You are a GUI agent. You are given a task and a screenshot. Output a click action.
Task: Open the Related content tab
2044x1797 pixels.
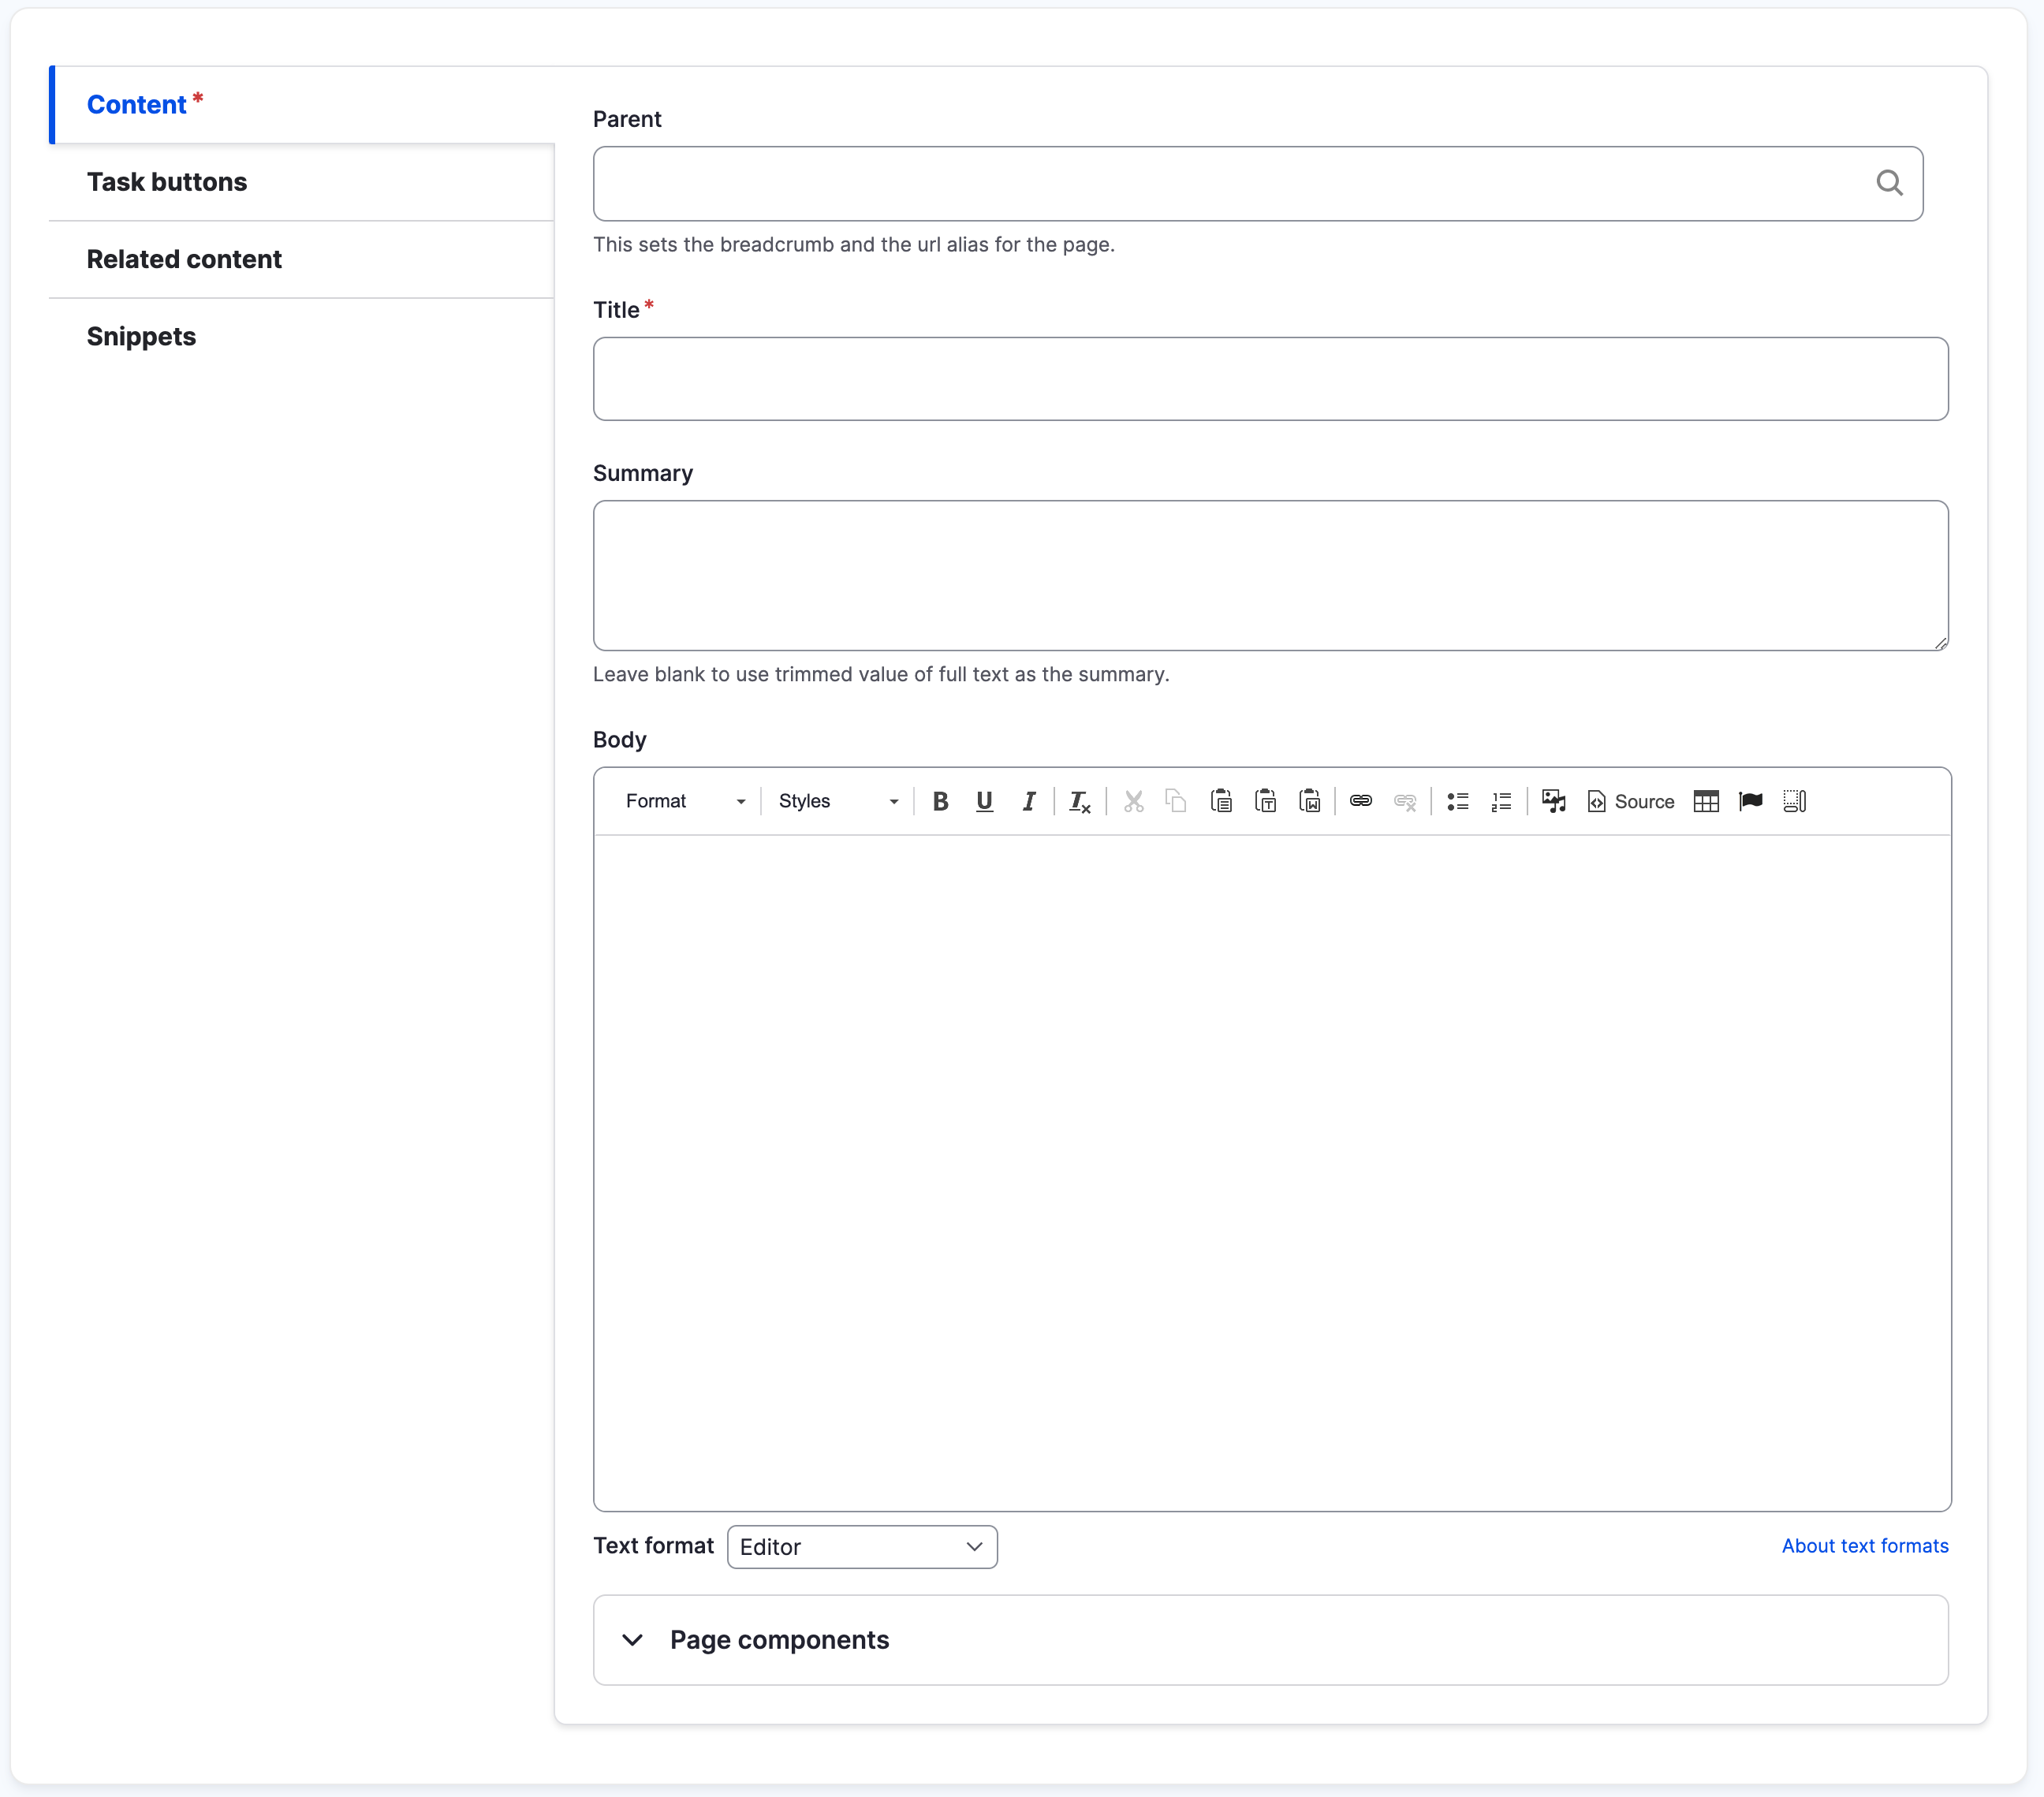tap(184, 259)
